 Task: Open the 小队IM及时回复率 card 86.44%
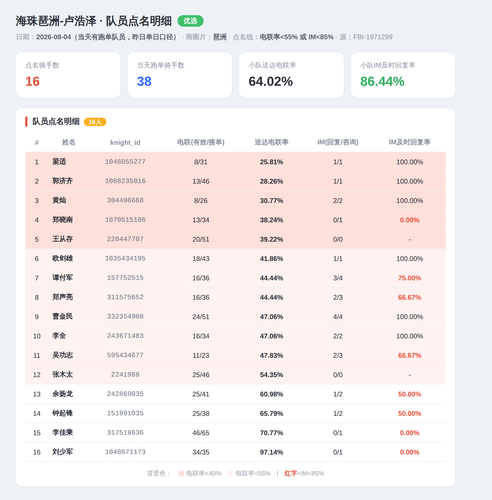pyautogui.click(x=403, y=75)
